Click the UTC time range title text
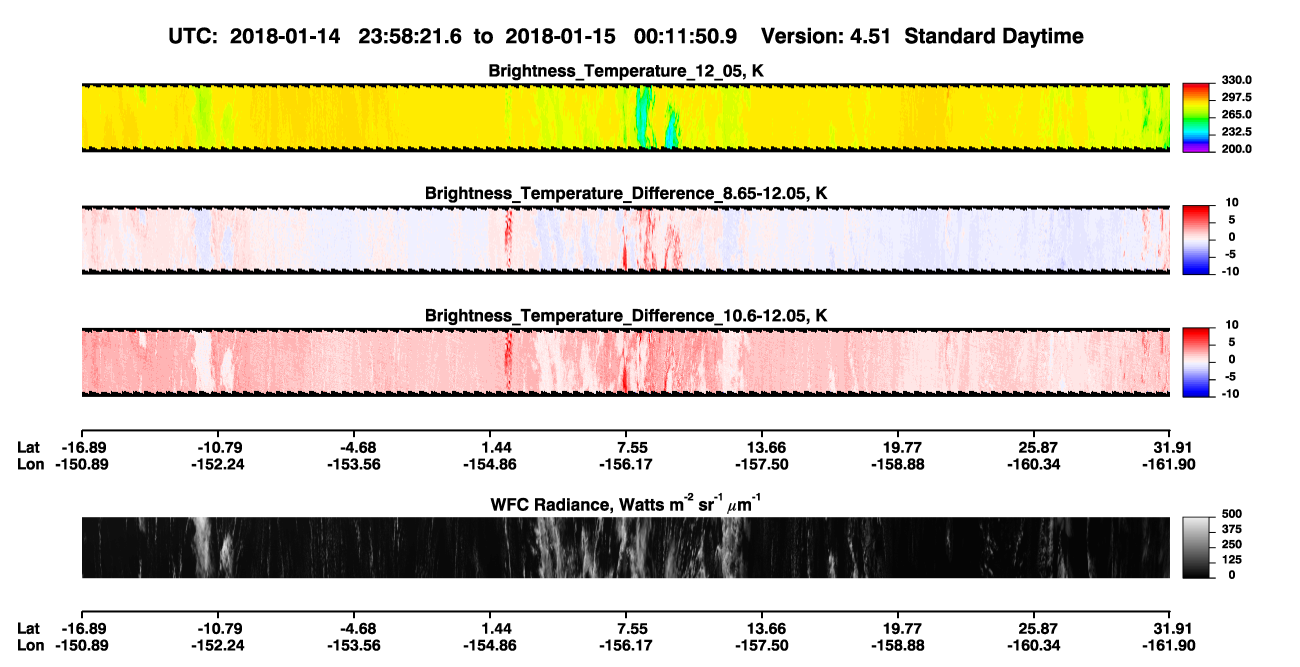 [x=626, y=36]
